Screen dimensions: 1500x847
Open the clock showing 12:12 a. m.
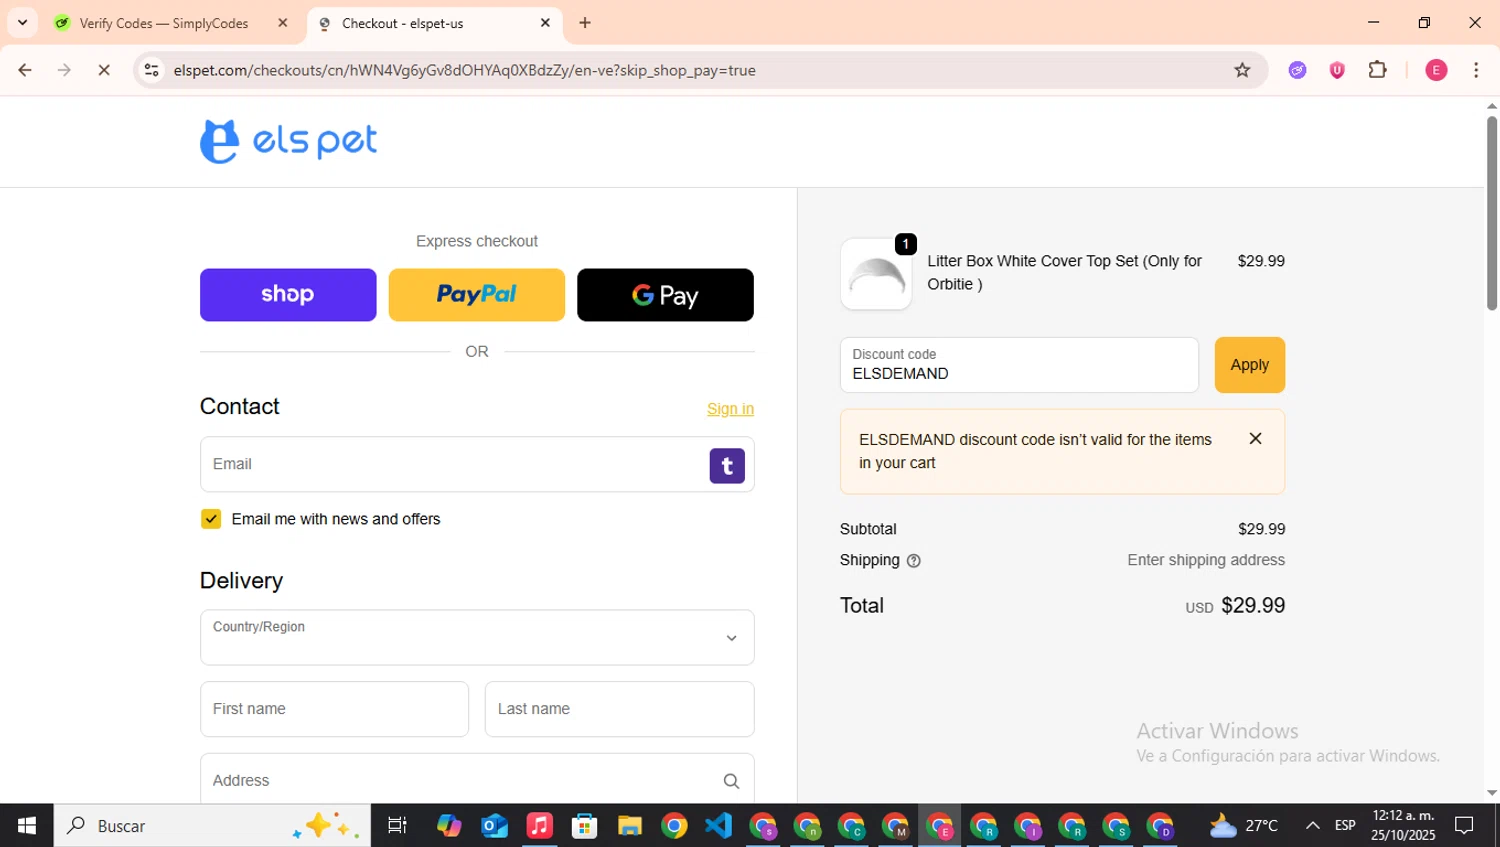click(x=1403, y=826)
